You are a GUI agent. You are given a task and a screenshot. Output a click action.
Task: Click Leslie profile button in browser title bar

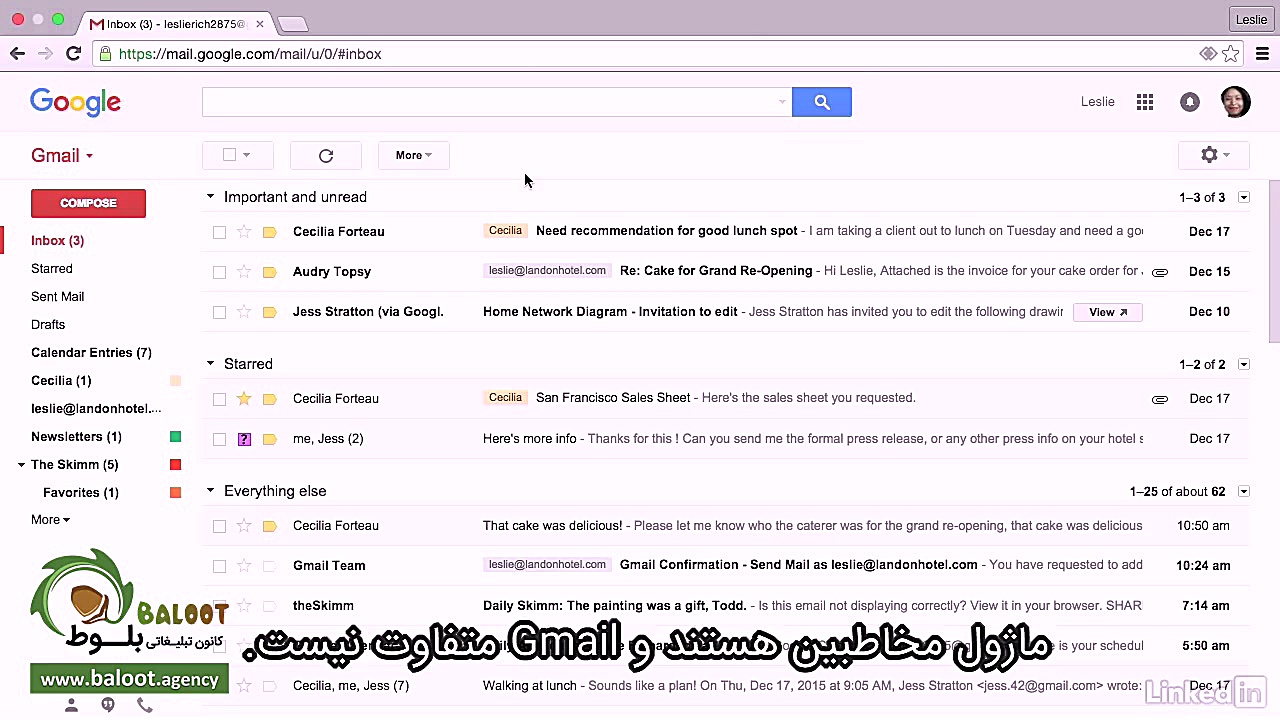click(1251, 19)
